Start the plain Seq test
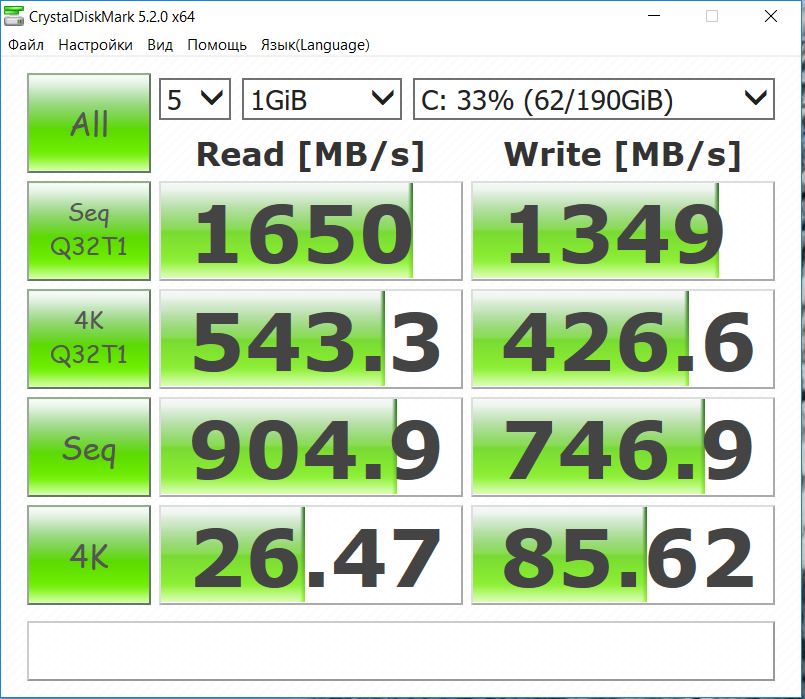Screen dimensions: 805x699 (89, 447)
